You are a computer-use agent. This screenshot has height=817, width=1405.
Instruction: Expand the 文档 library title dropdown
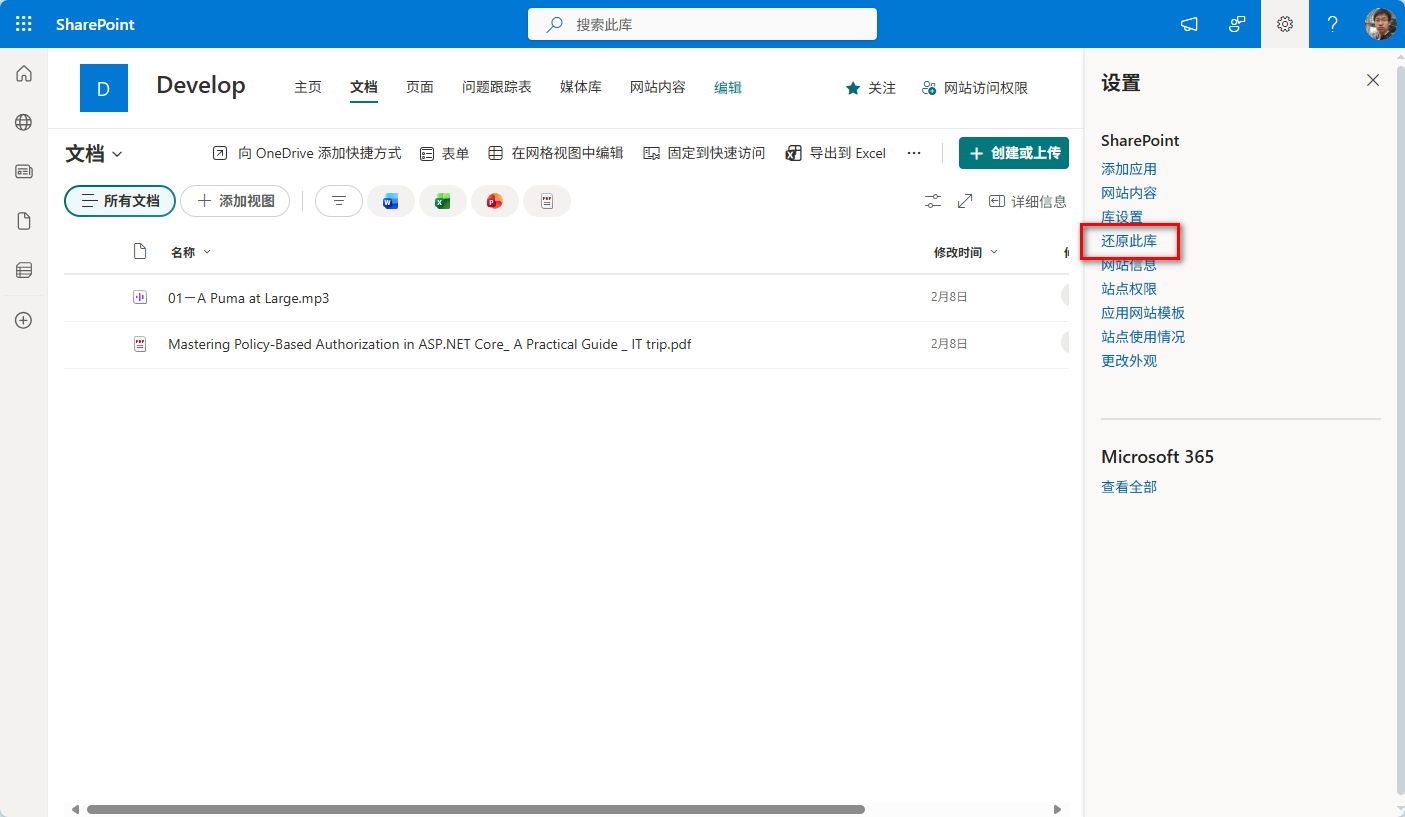94,154
